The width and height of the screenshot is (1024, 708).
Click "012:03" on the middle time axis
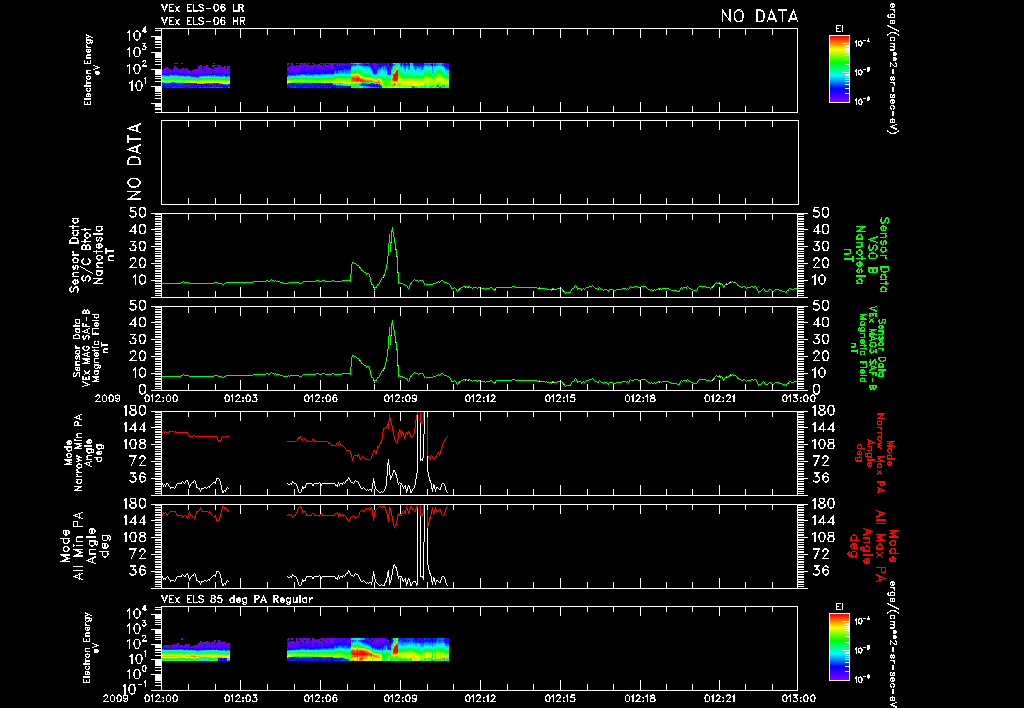[241, 398]
